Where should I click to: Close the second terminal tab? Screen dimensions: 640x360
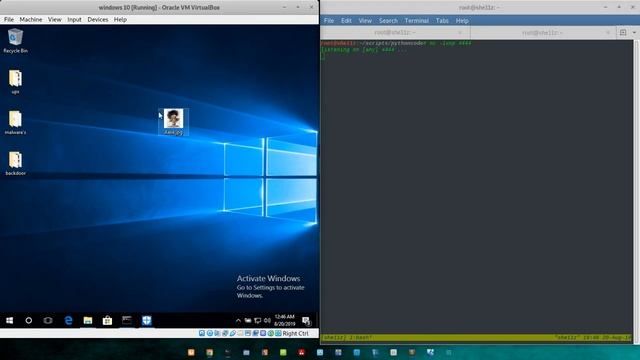pyautogui.click(x=608, y=32)
